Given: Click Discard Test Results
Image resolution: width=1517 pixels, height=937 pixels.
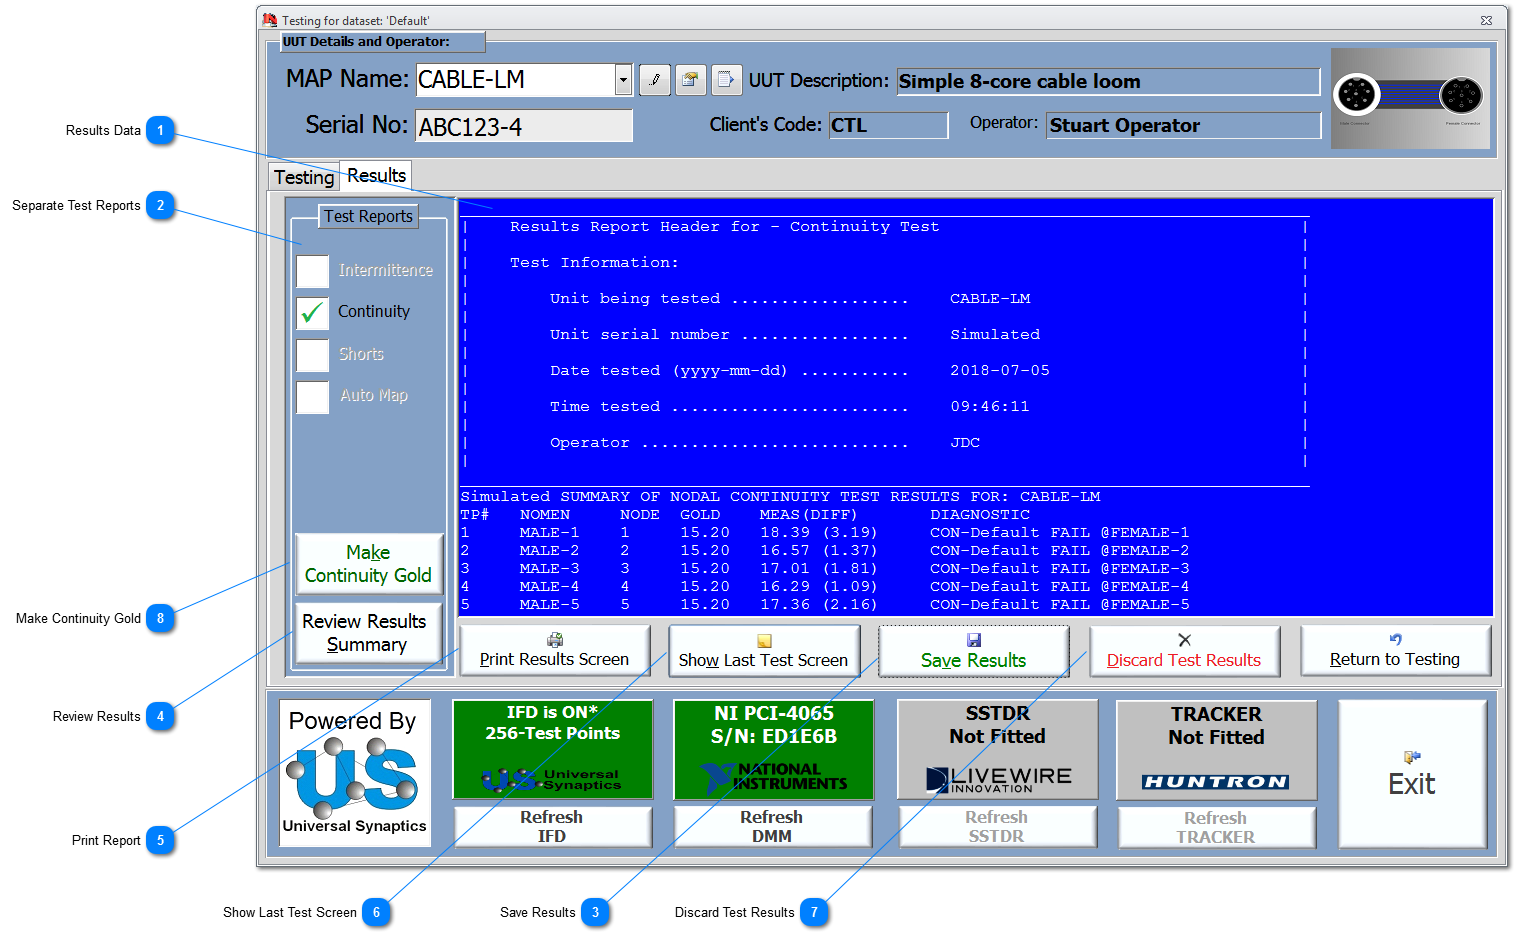Looking at the screenshot, I should (1184, 652).
